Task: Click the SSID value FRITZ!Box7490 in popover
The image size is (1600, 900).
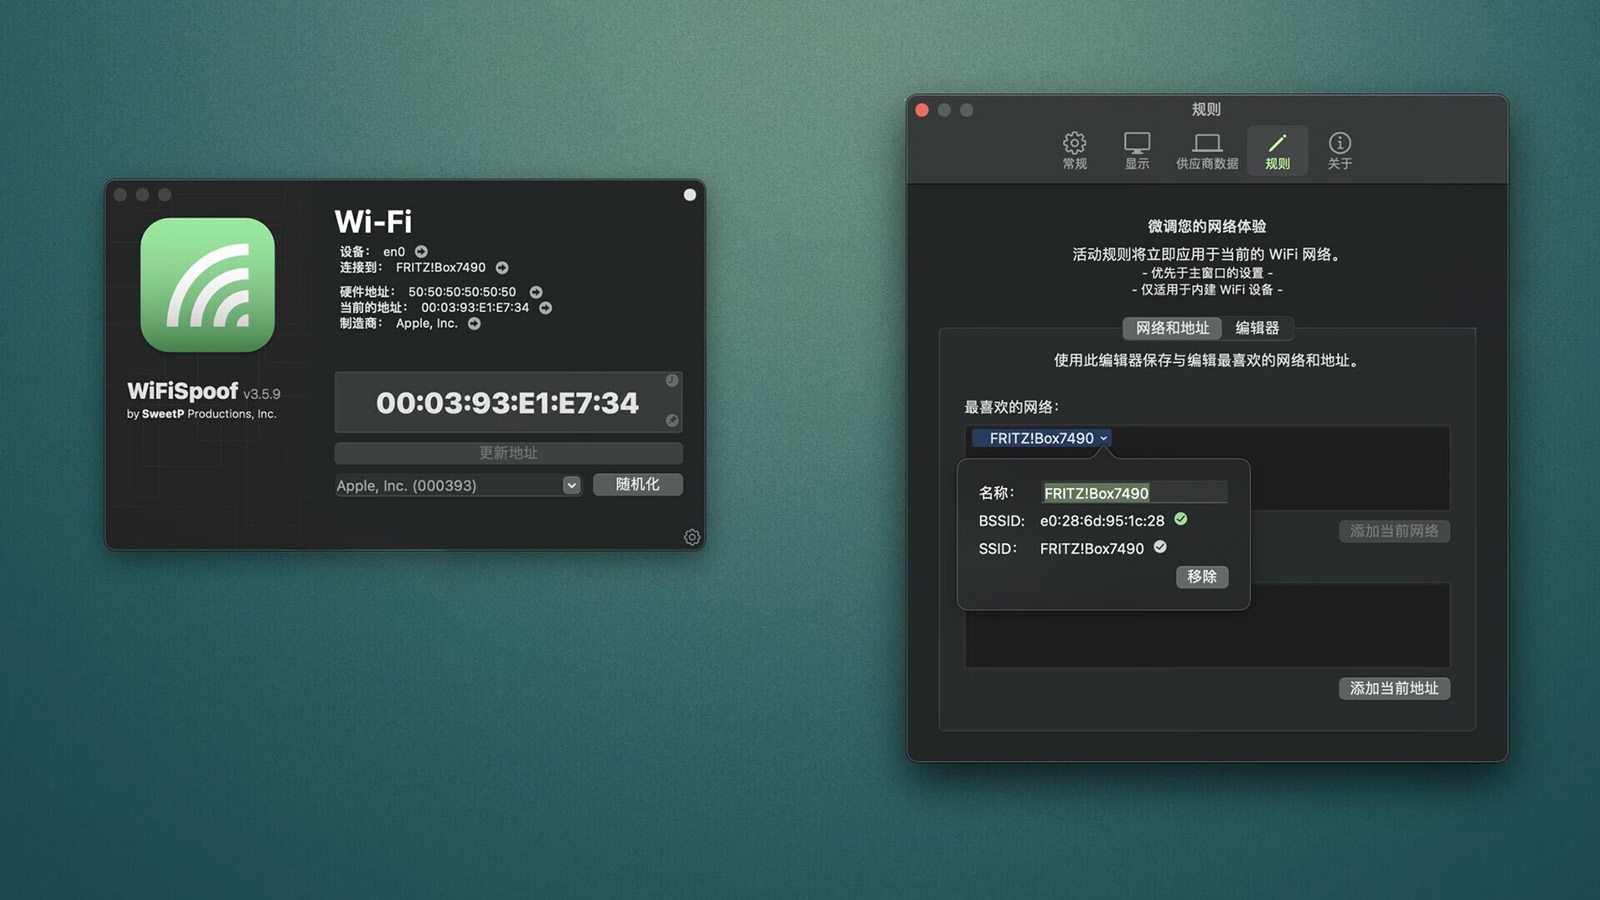Action: pos(1092,549)
